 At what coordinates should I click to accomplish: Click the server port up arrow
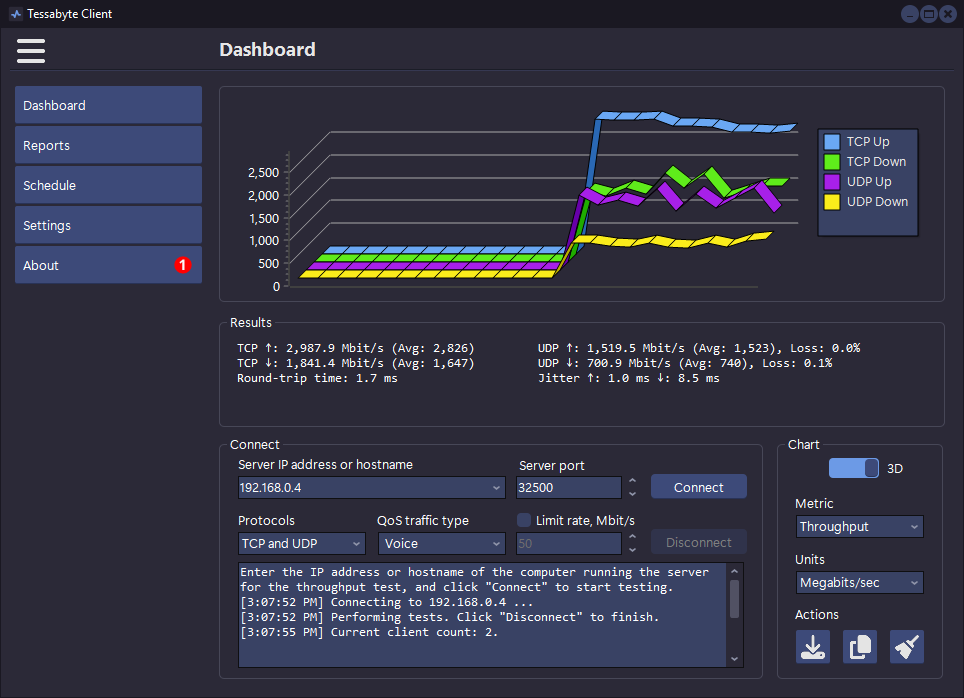pos(632,482)
